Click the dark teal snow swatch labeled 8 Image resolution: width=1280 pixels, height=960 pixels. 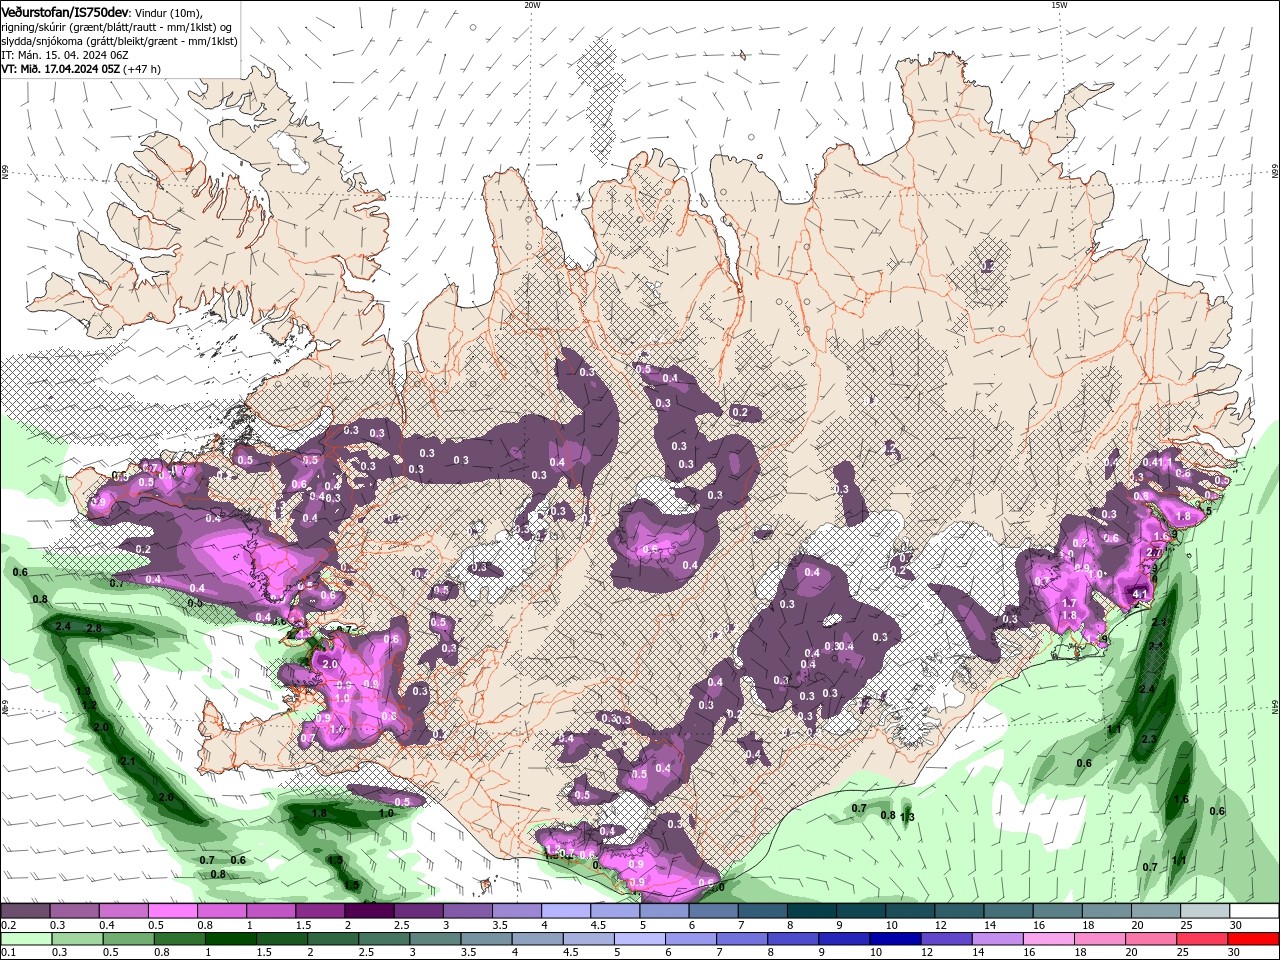[810, 911]
